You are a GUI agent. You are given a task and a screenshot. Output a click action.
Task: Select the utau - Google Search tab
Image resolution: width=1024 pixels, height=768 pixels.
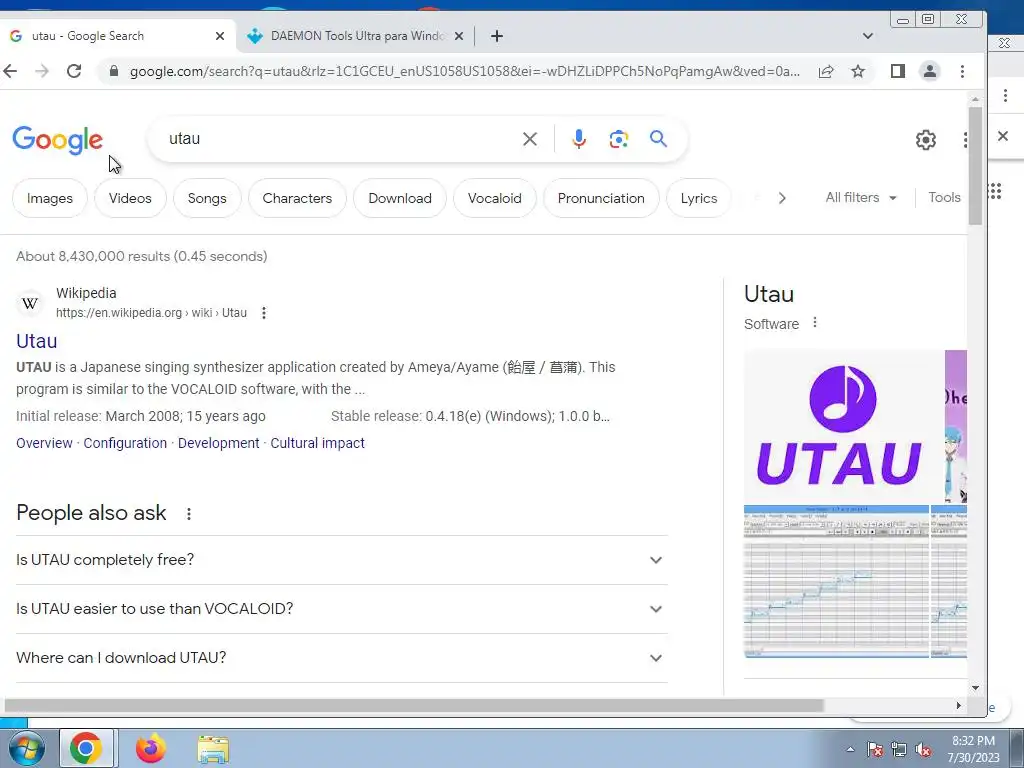click(116, 36)
